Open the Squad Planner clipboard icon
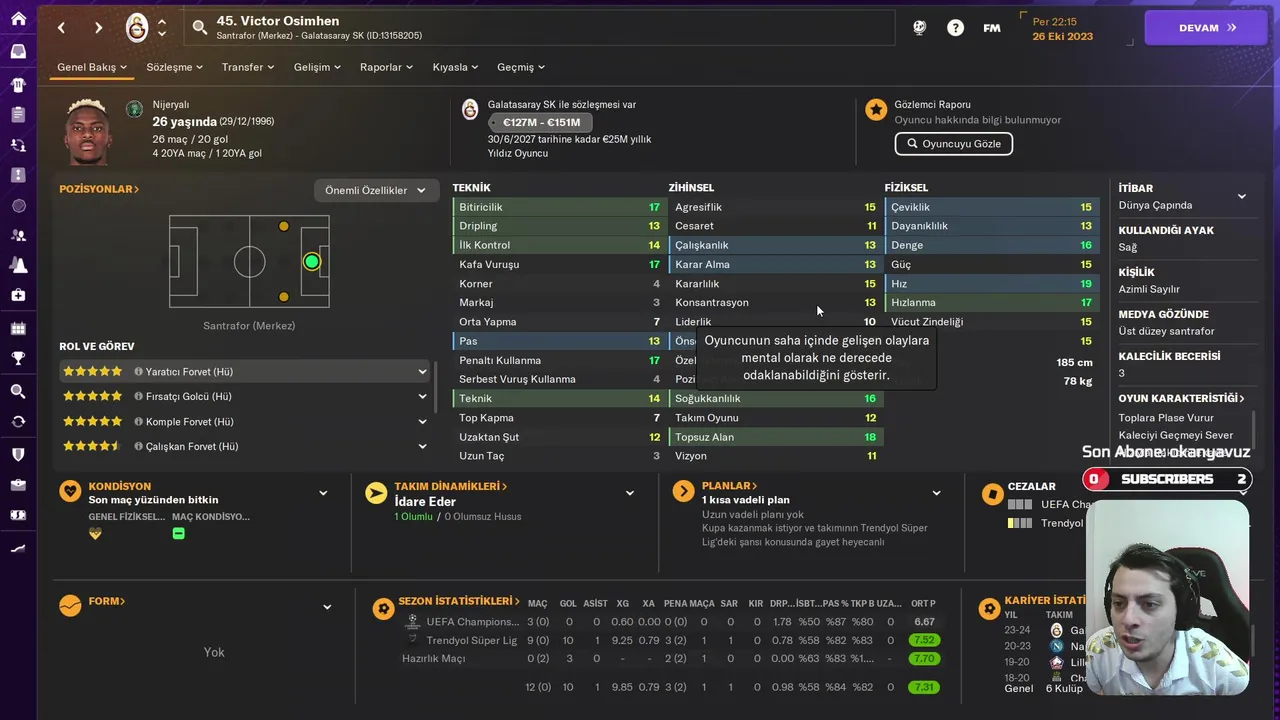Image resolution: width=1280 pixels, height=720 pixels. [x=18, y=115]
